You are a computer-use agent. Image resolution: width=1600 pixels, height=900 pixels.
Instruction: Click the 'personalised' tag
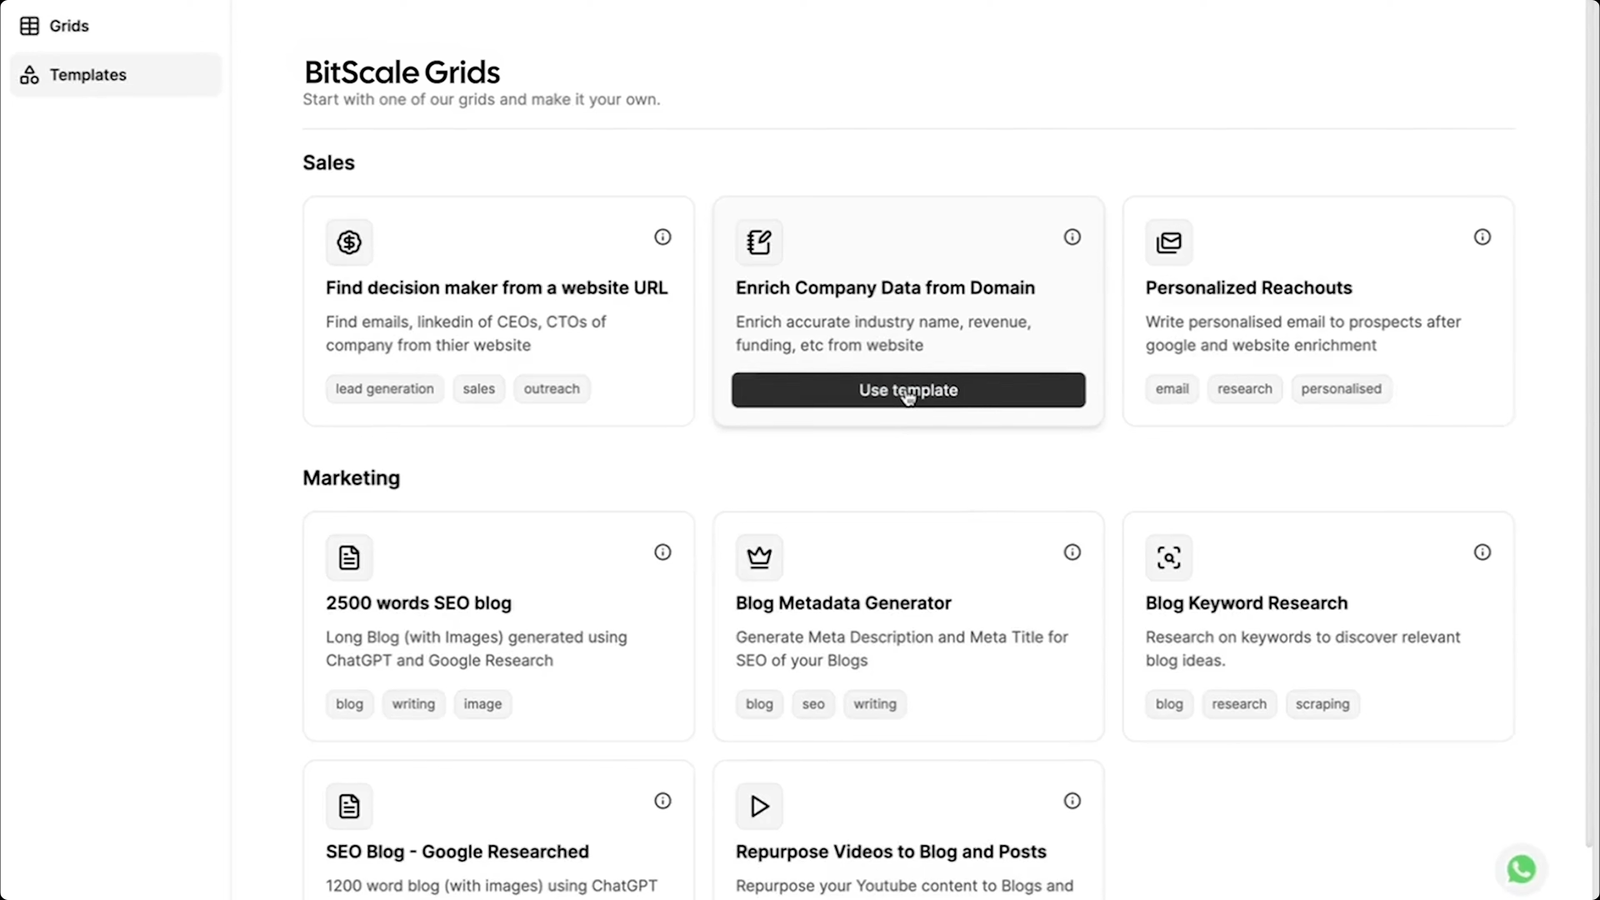click(x=1341, y=389)
